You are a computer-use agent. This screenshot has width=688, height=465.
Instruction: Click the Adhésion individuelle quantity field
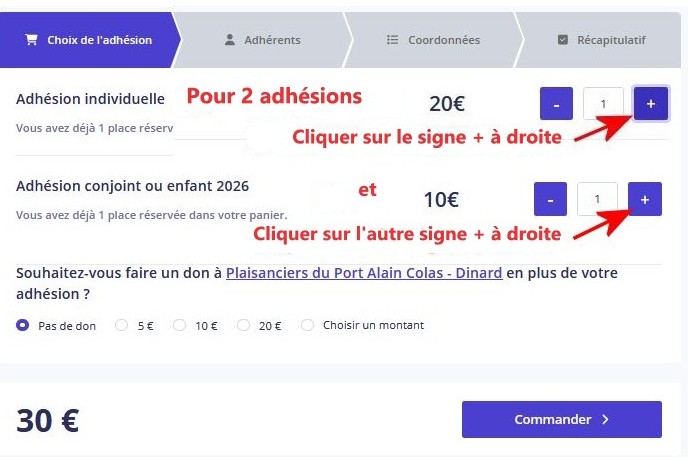603,103
